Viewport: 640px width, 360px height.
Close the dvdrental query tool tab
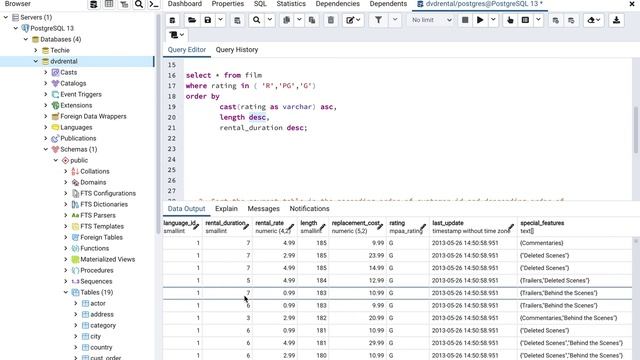pyautogui.click(x=632, y=4)
